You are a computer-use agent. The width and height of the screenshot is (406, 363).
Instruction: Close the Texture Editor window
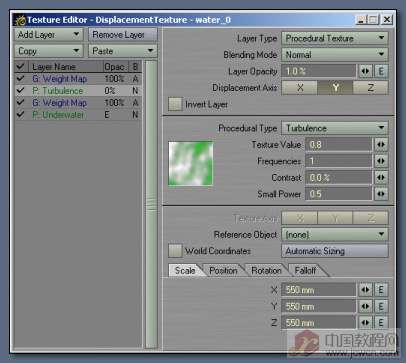click(387, 20)
